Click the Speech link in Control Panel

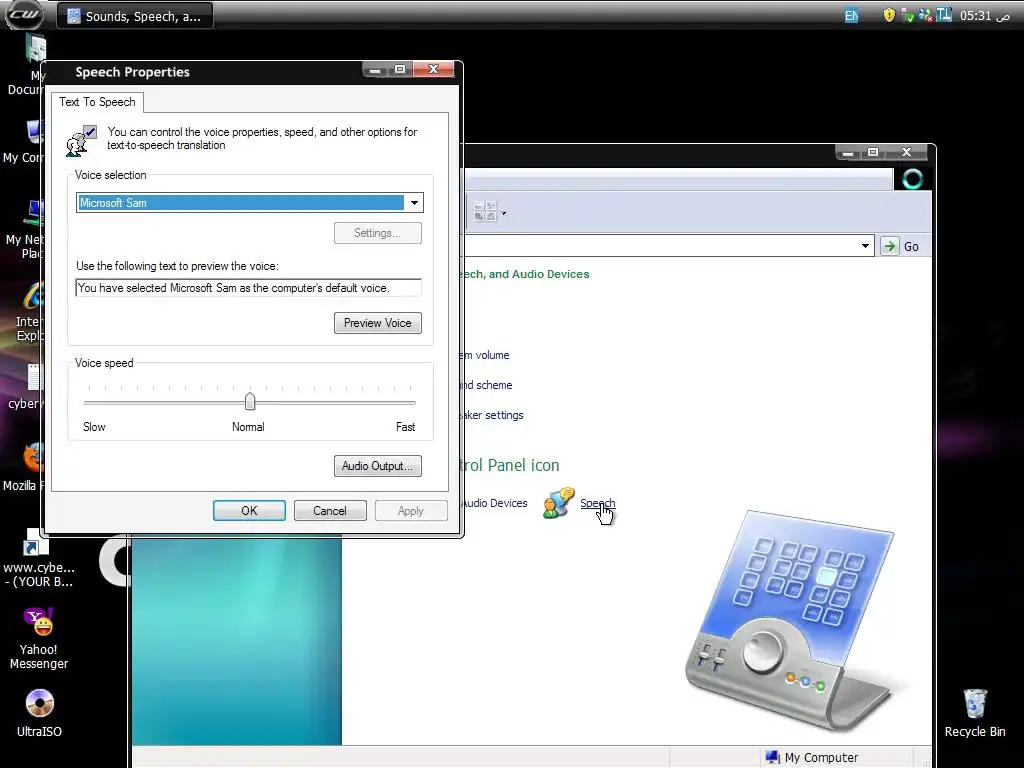598,503
